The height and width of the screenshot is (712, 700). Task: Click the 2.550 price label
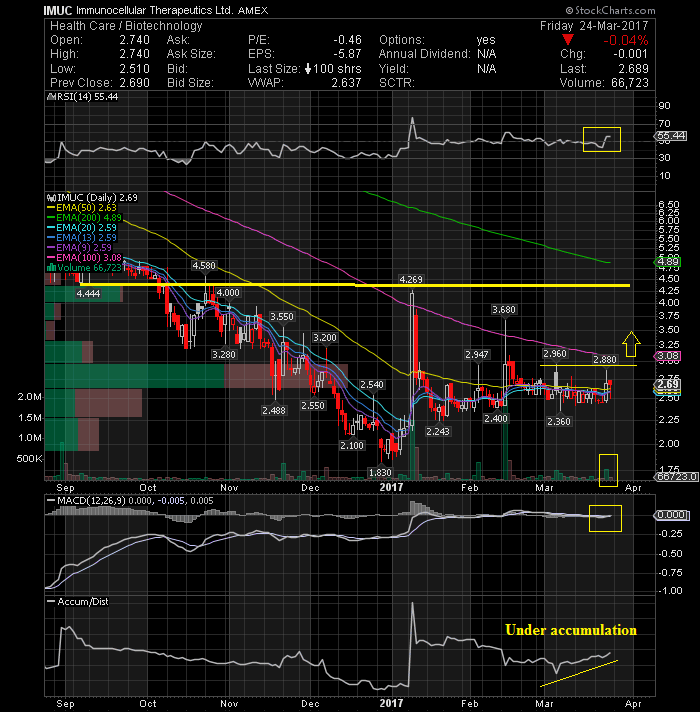(313, 405)
